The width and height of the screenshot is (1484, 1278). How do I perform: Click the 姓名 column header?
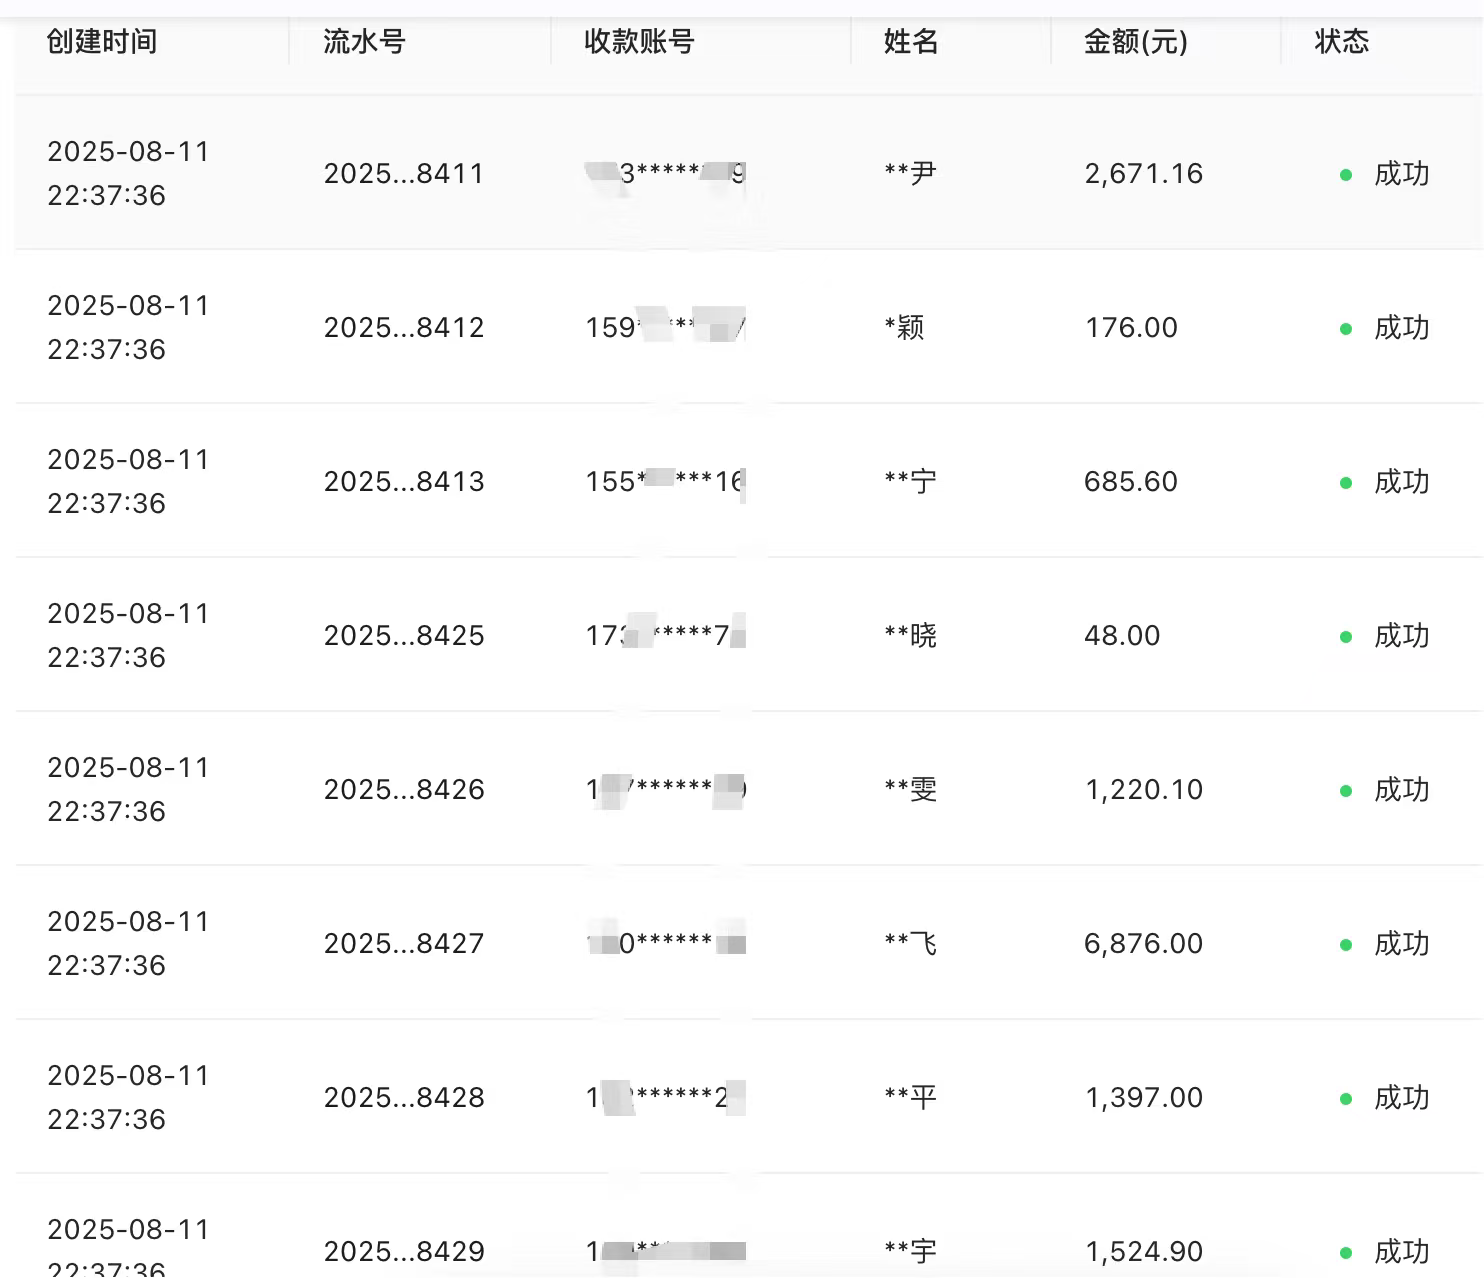[x=911, y=42]
